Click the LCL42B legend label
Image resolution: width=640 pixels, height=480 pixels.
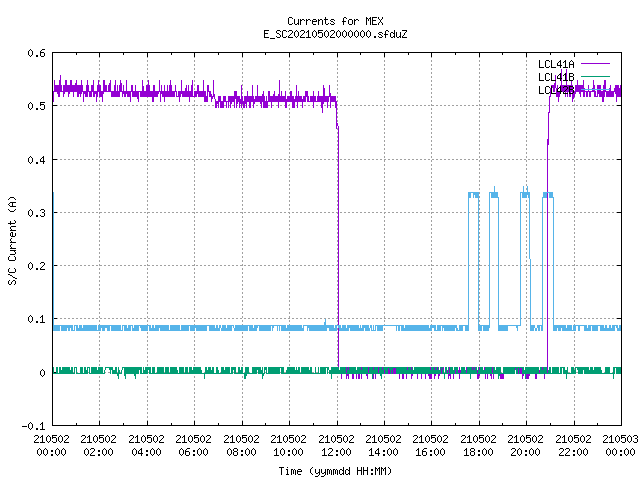tap(556, 90)
